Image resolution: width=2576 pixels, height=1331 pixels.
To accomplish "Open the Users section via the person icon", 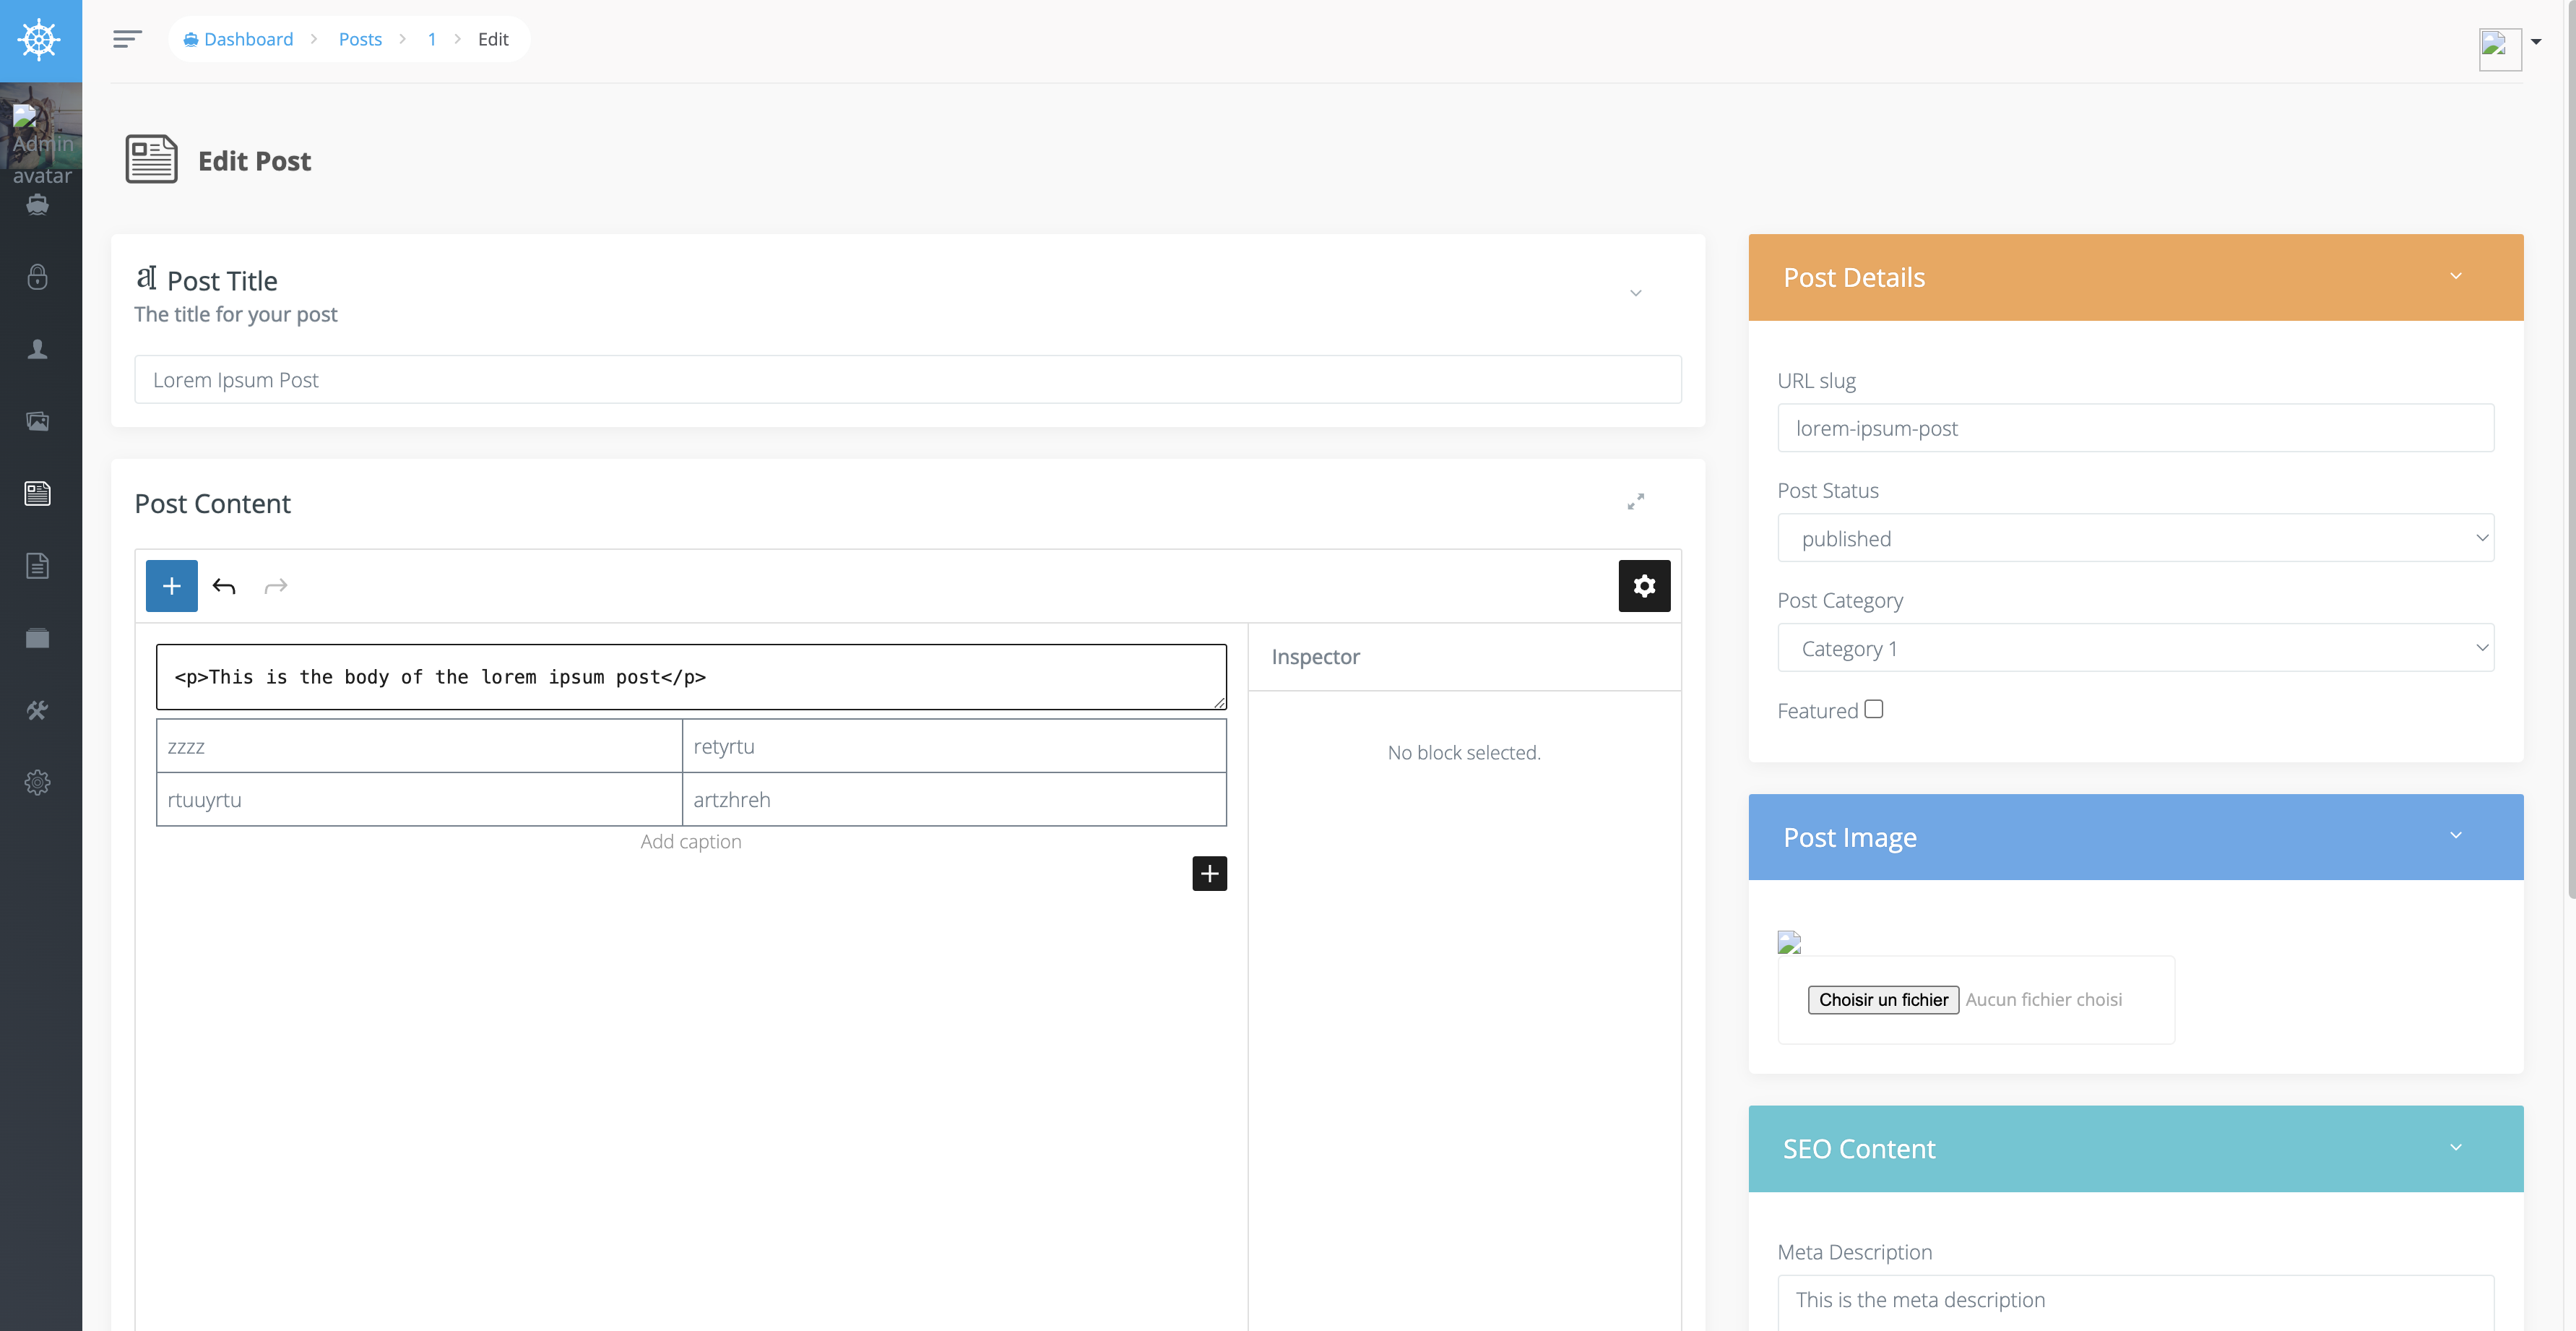I will [x=38, y=349].
